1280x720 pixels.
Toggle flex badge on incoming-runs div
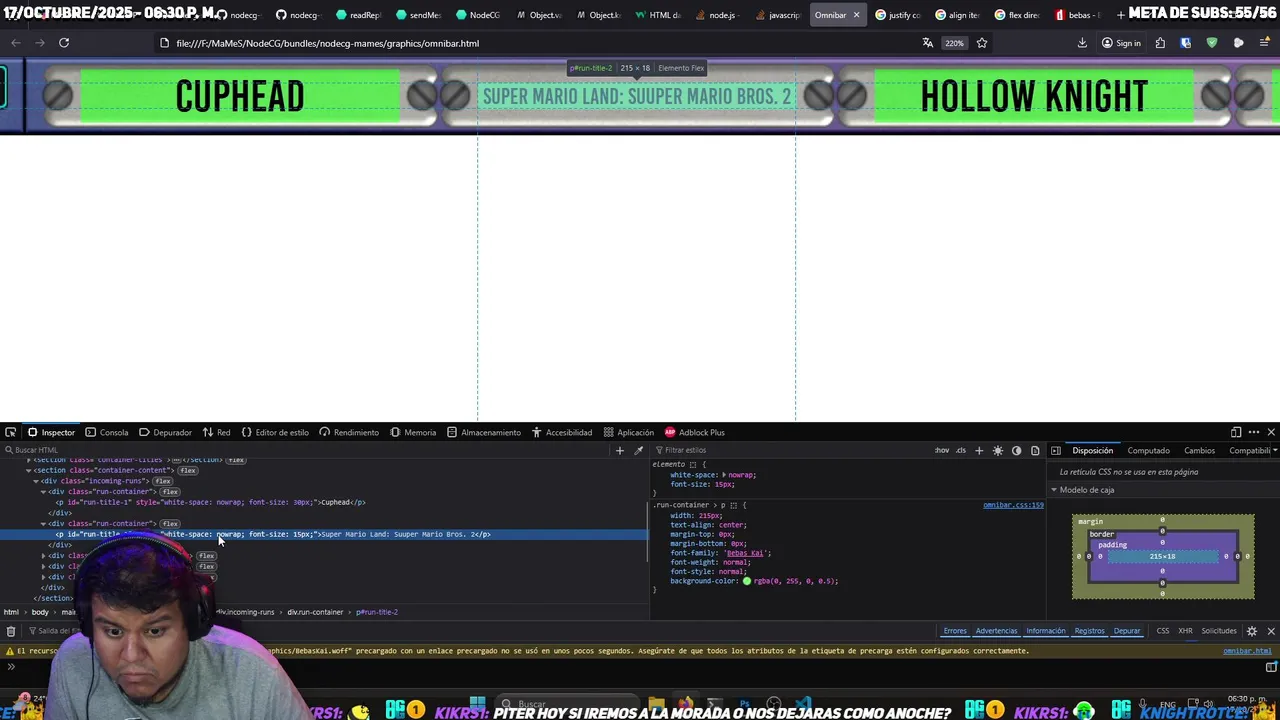point(163,481)
